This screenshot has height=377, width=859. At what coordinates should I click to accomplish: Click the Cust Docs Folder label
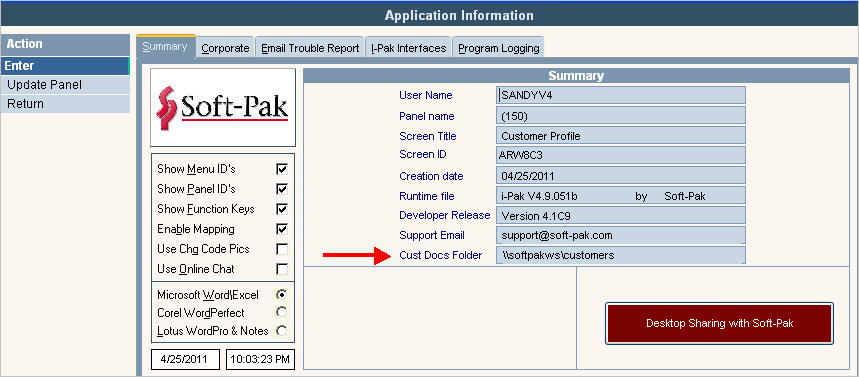click(440, 255)
